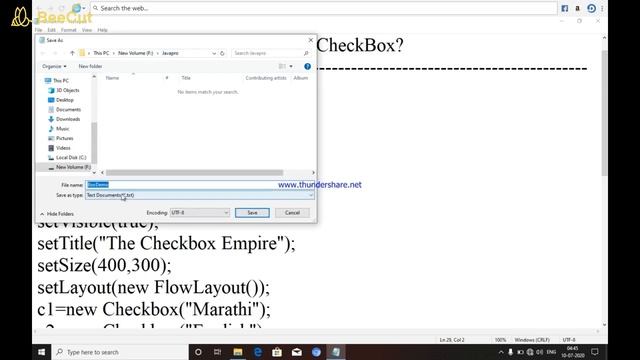Click the Search Javapro field
The image size is (640, 360).
click(271, 53)
